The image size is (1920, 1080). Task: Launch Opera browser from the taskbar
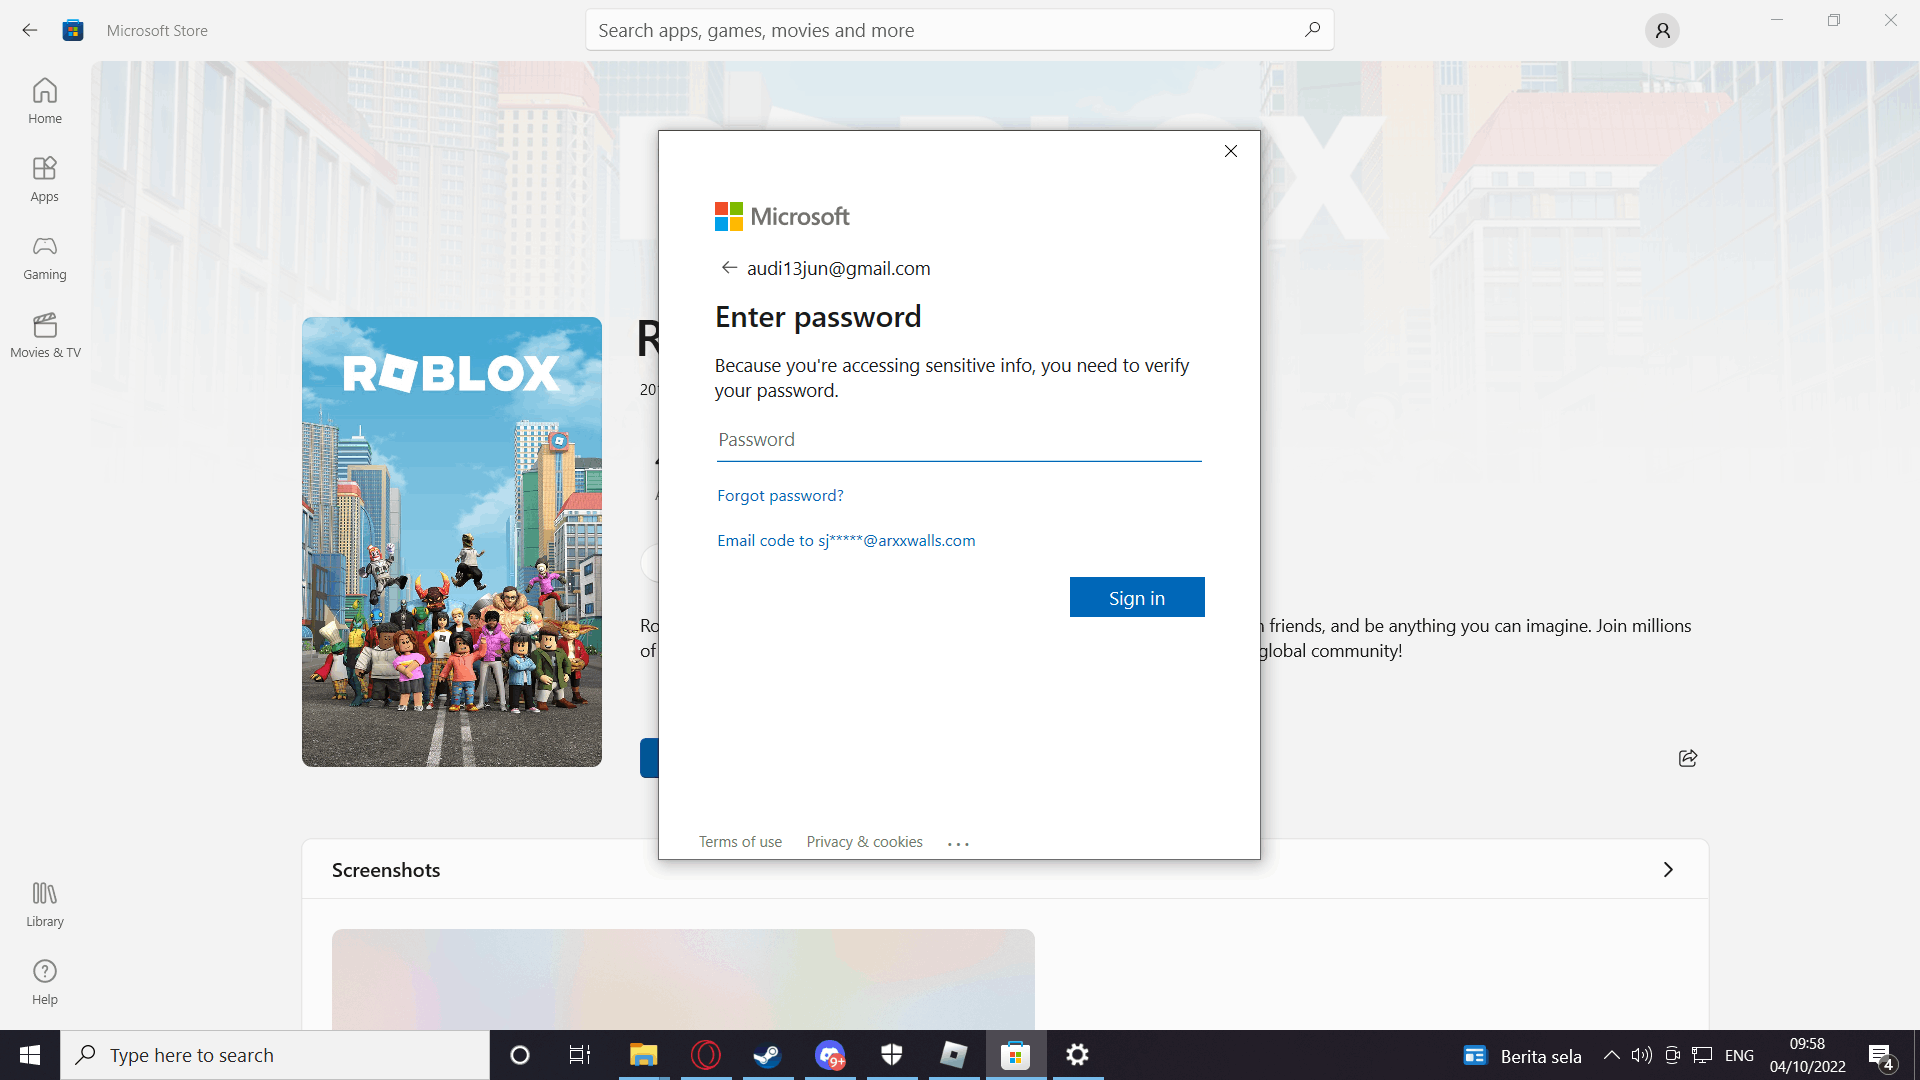pyautogui.click(x=706, y=1055)
